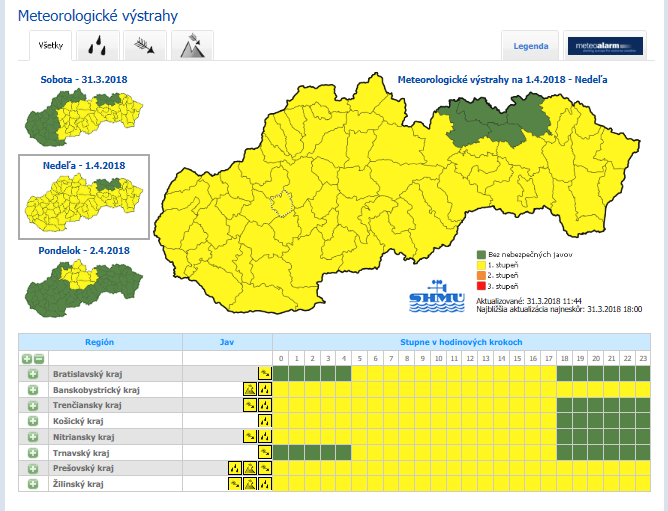Open the mountain warnings tab
The image size is (668, 511).
point(191,46)
